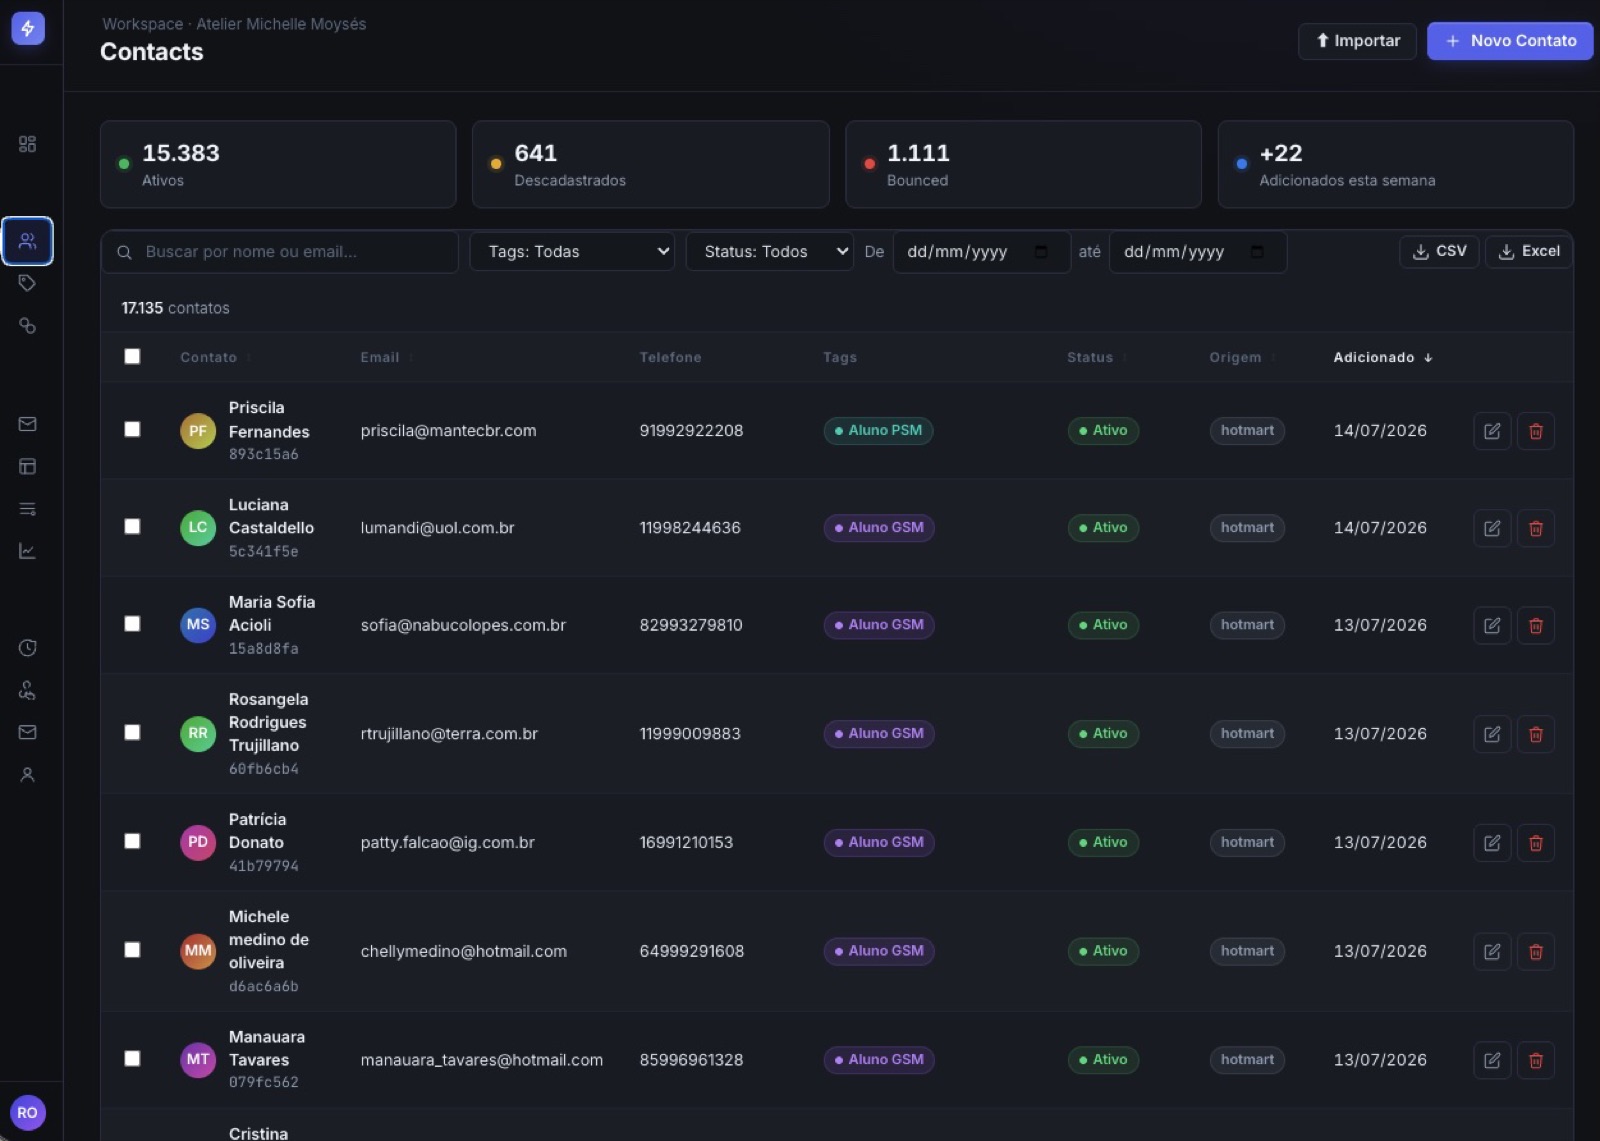The width and height of the screenshot is (1600, 1141).
Task: Edit Maria Sofia Acioli contact
Action: click(x=1491, y=625)
